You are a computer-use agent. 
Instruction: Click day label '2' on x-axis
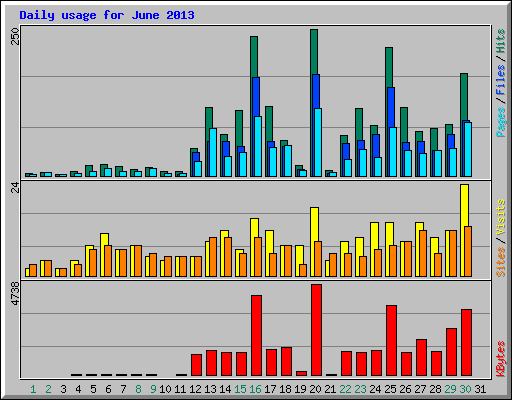point(48,389)
